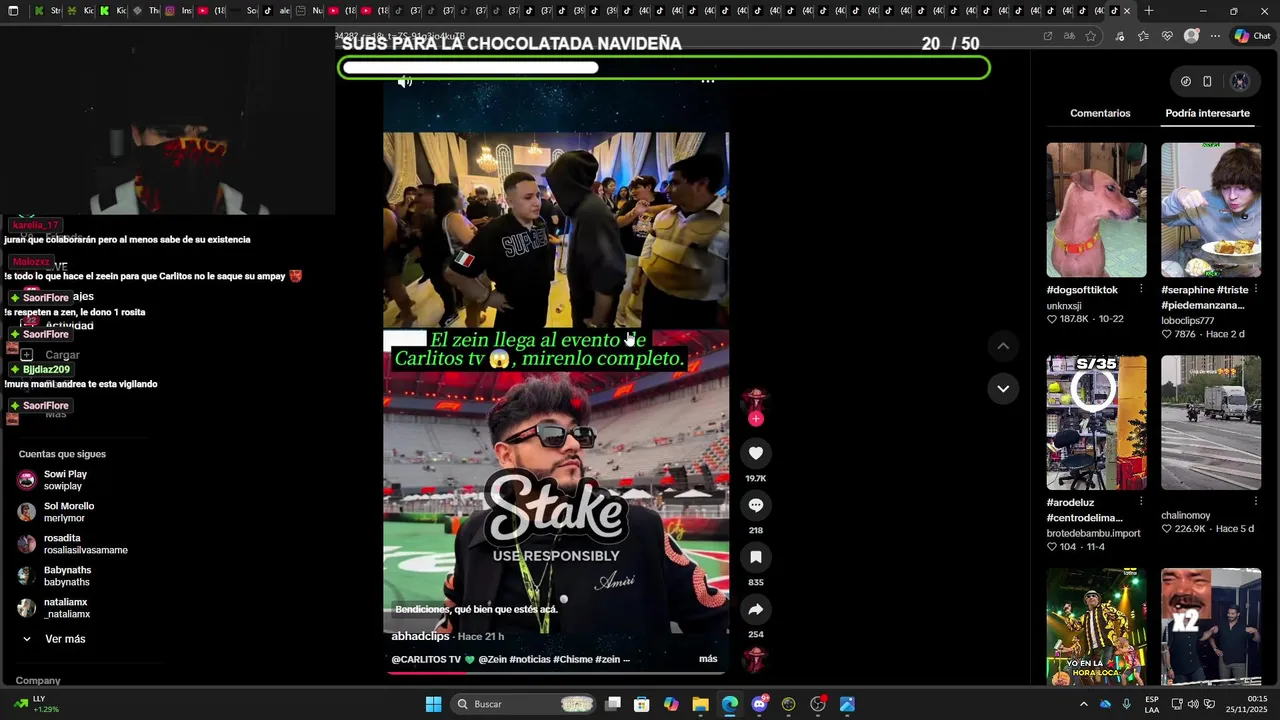This screenshot has height=720, width=1280.
Task: Open abhadclips creator profile link
Action: click(420, 636)
